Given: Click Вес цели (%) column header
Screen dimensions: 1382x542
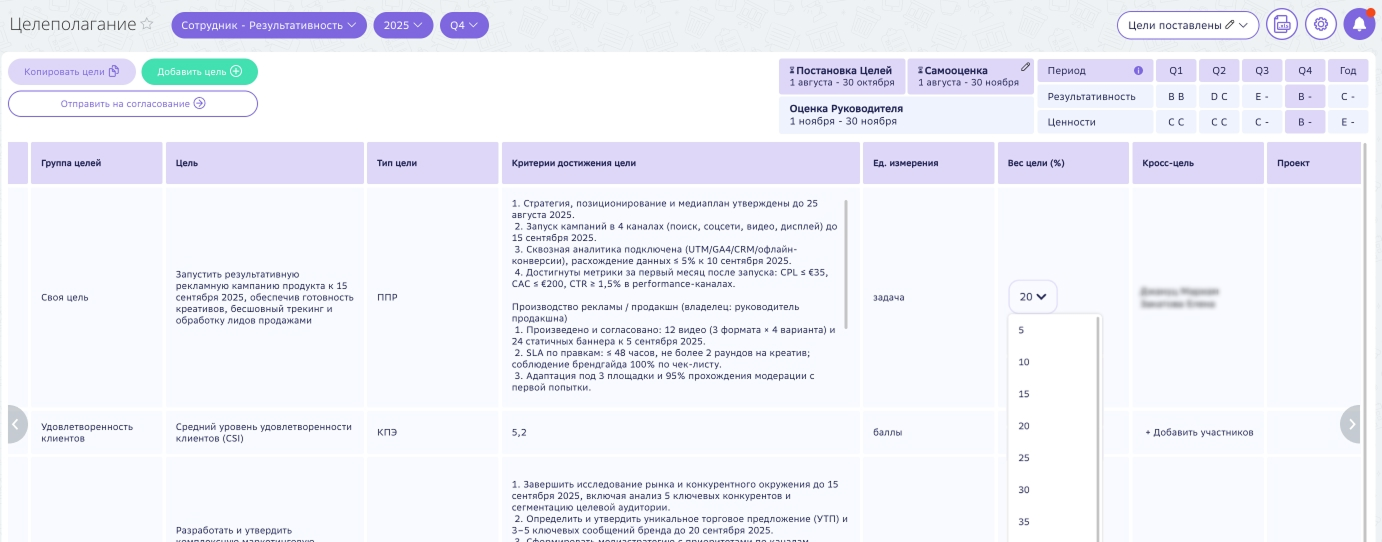Looking at the screenshot, I should 1064,163.
